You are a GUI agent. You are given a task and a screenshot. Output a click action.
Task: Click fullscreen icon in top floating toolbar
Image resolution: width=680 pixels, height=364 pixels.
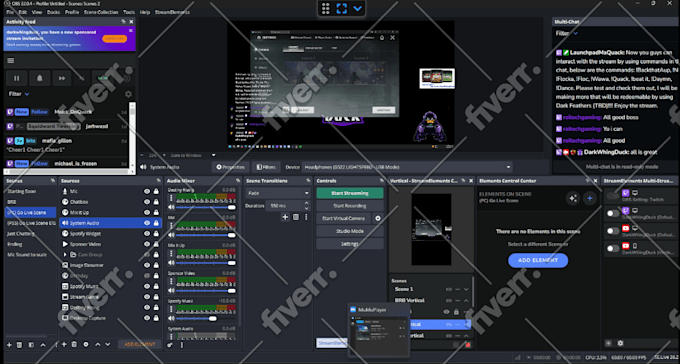[342, 8]
